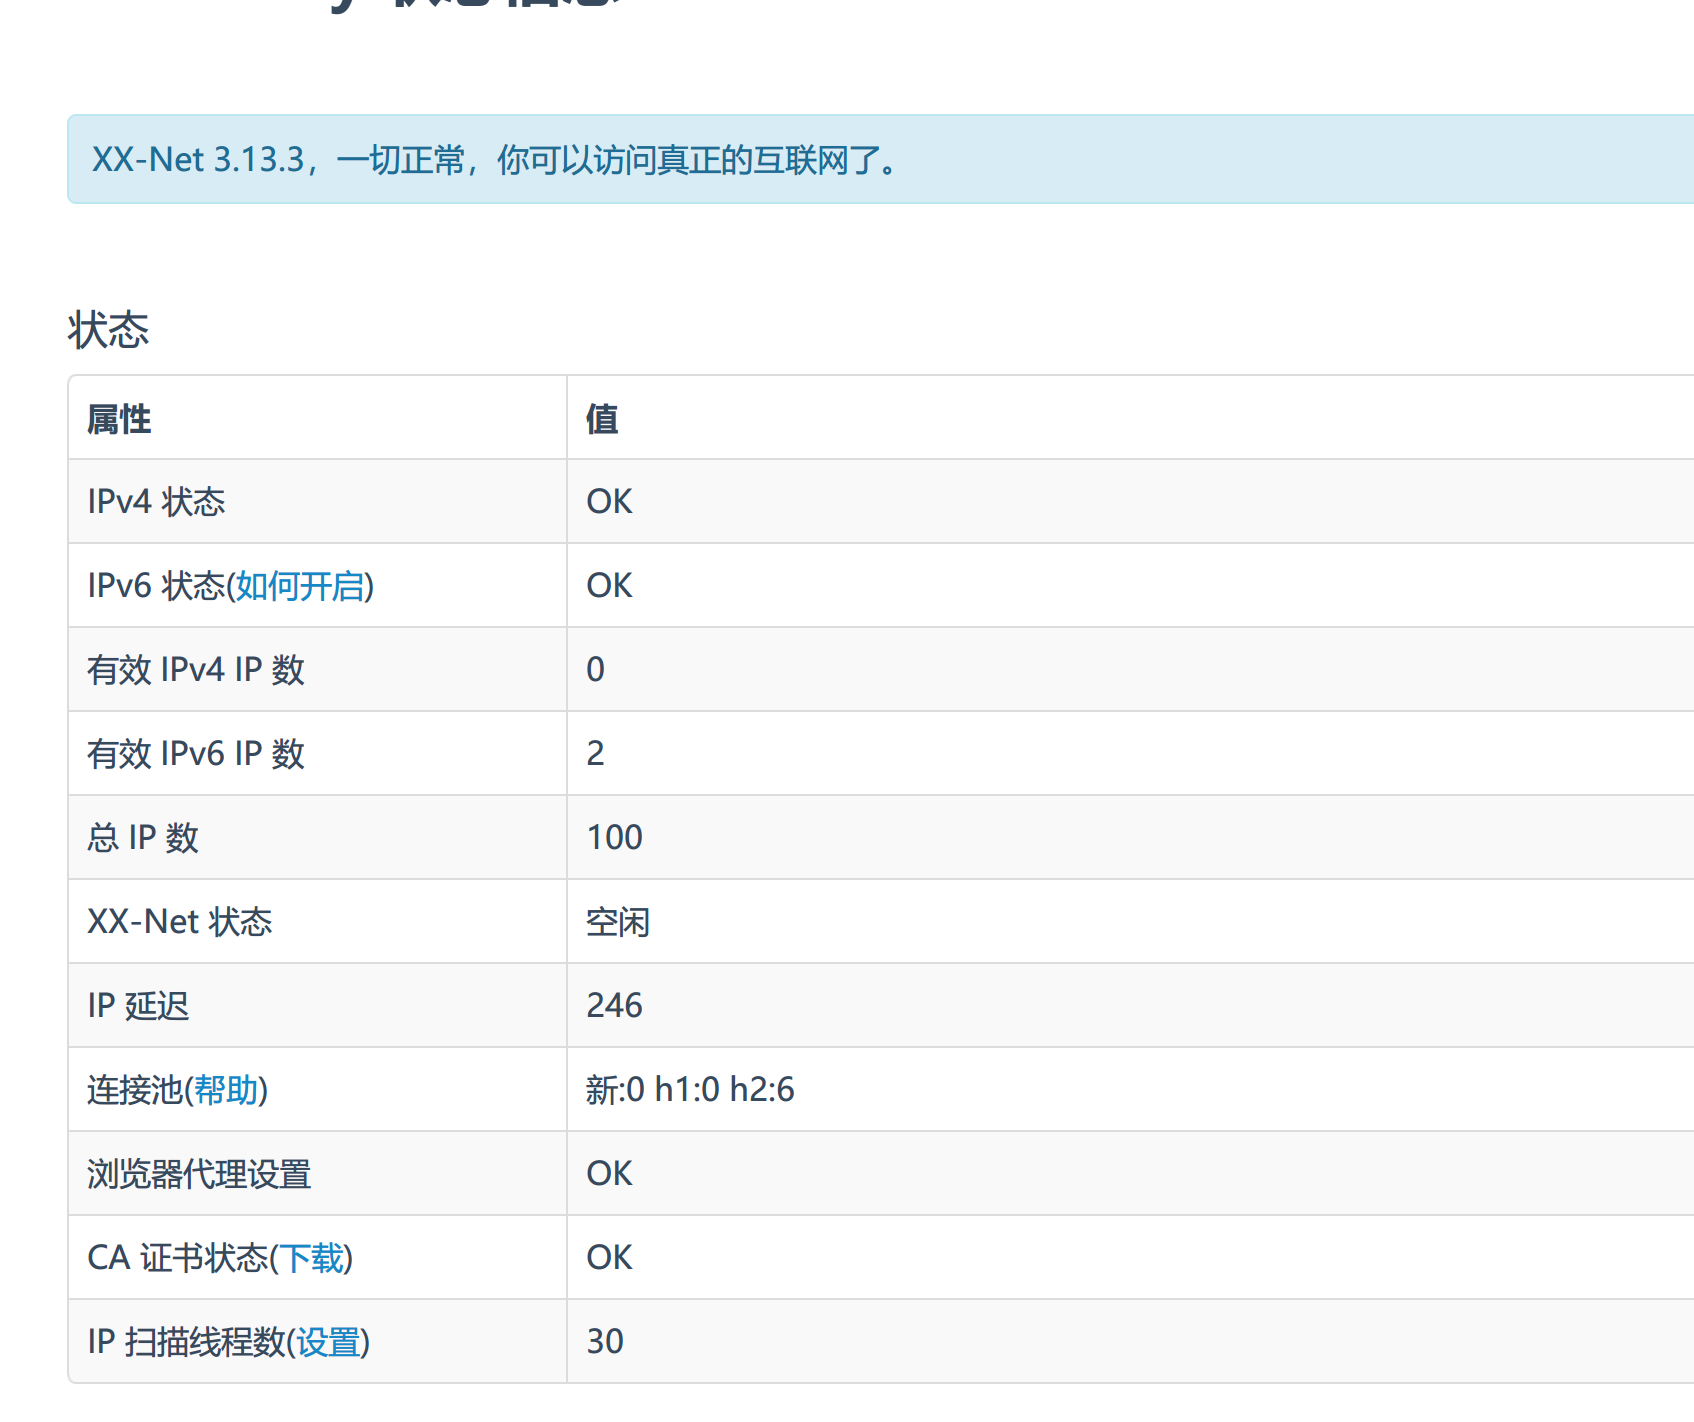Open 设置 for IP scan thread count
Image resolution: width=1694 pixels, height=1422 pixels.
(332, 1342)
